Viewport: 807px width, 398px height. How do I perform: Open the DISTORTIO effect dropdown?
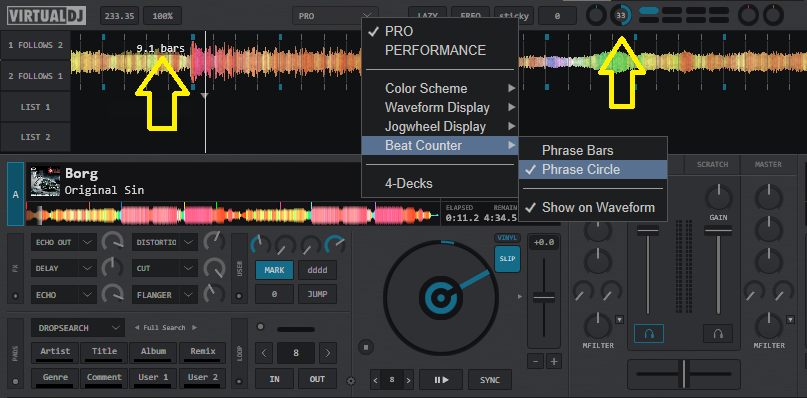pos(189,242)
